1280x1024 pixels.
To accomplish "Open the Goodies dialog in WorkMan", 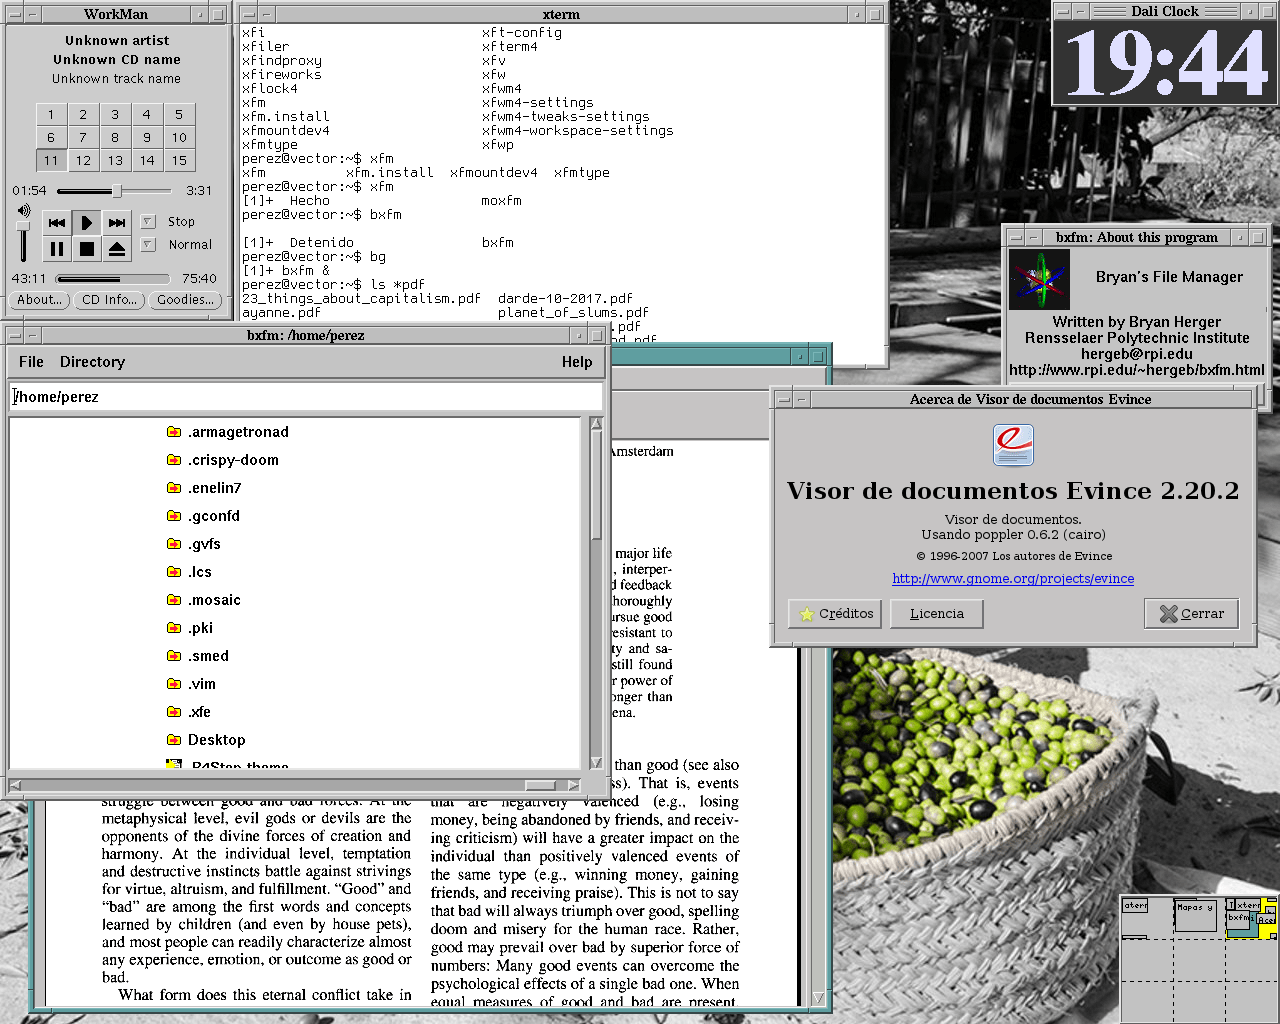I will coord(185,300).
